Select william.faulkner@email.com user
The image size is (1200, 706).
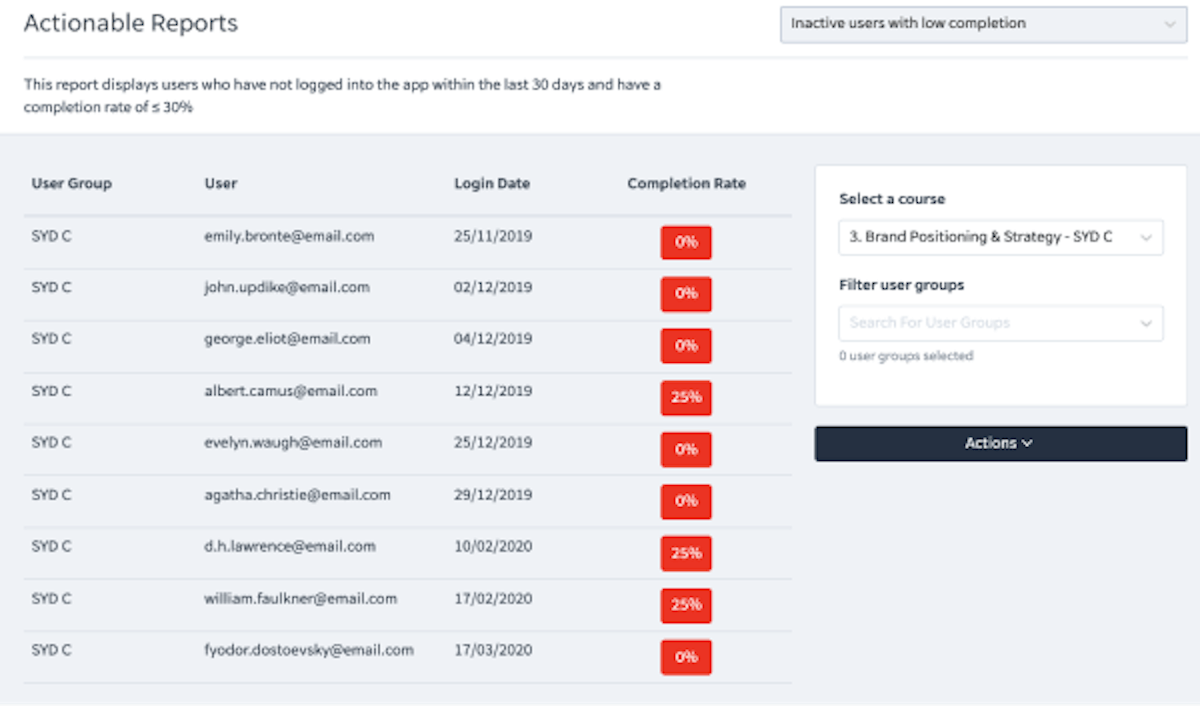301,598
